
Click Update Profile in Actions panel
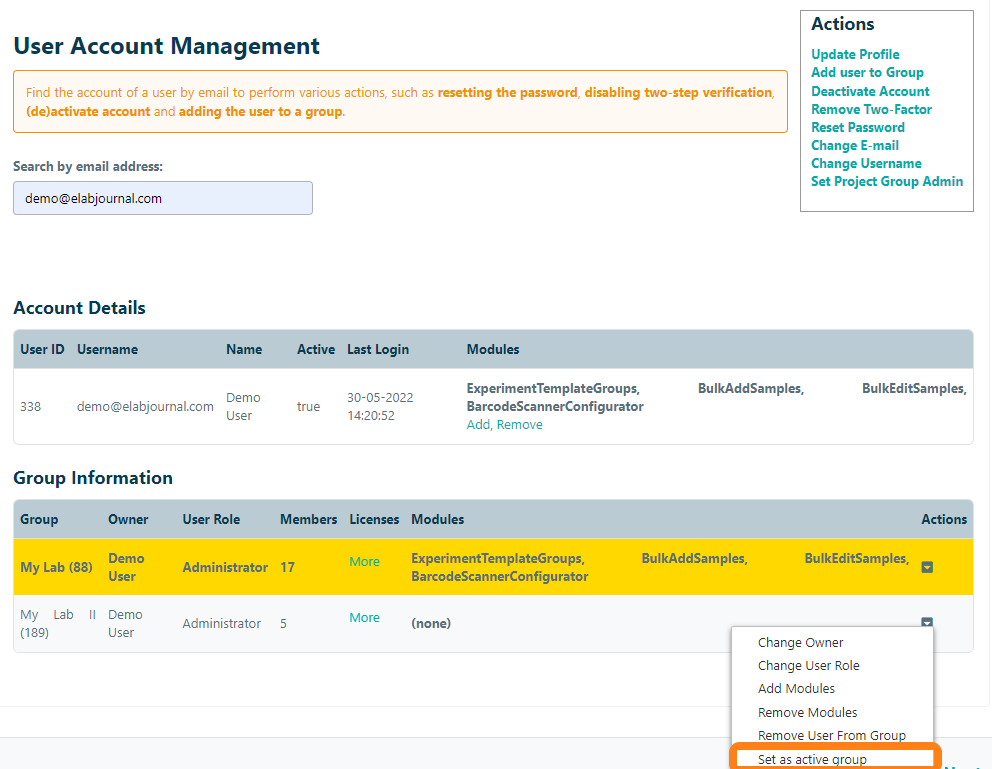pyautogui.click(x=855, y=54)
